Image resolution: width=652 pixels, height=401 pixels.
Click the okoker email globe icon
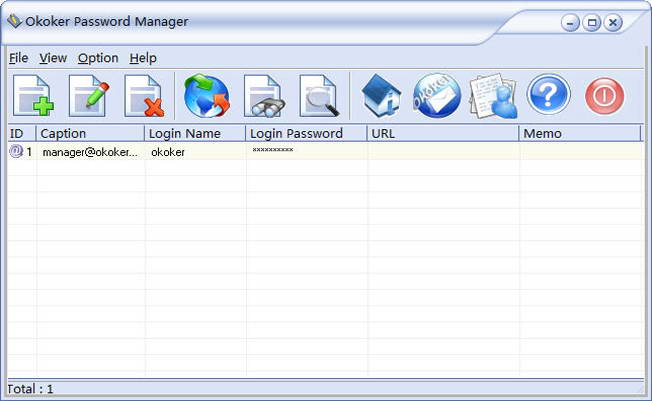[437, 95]
